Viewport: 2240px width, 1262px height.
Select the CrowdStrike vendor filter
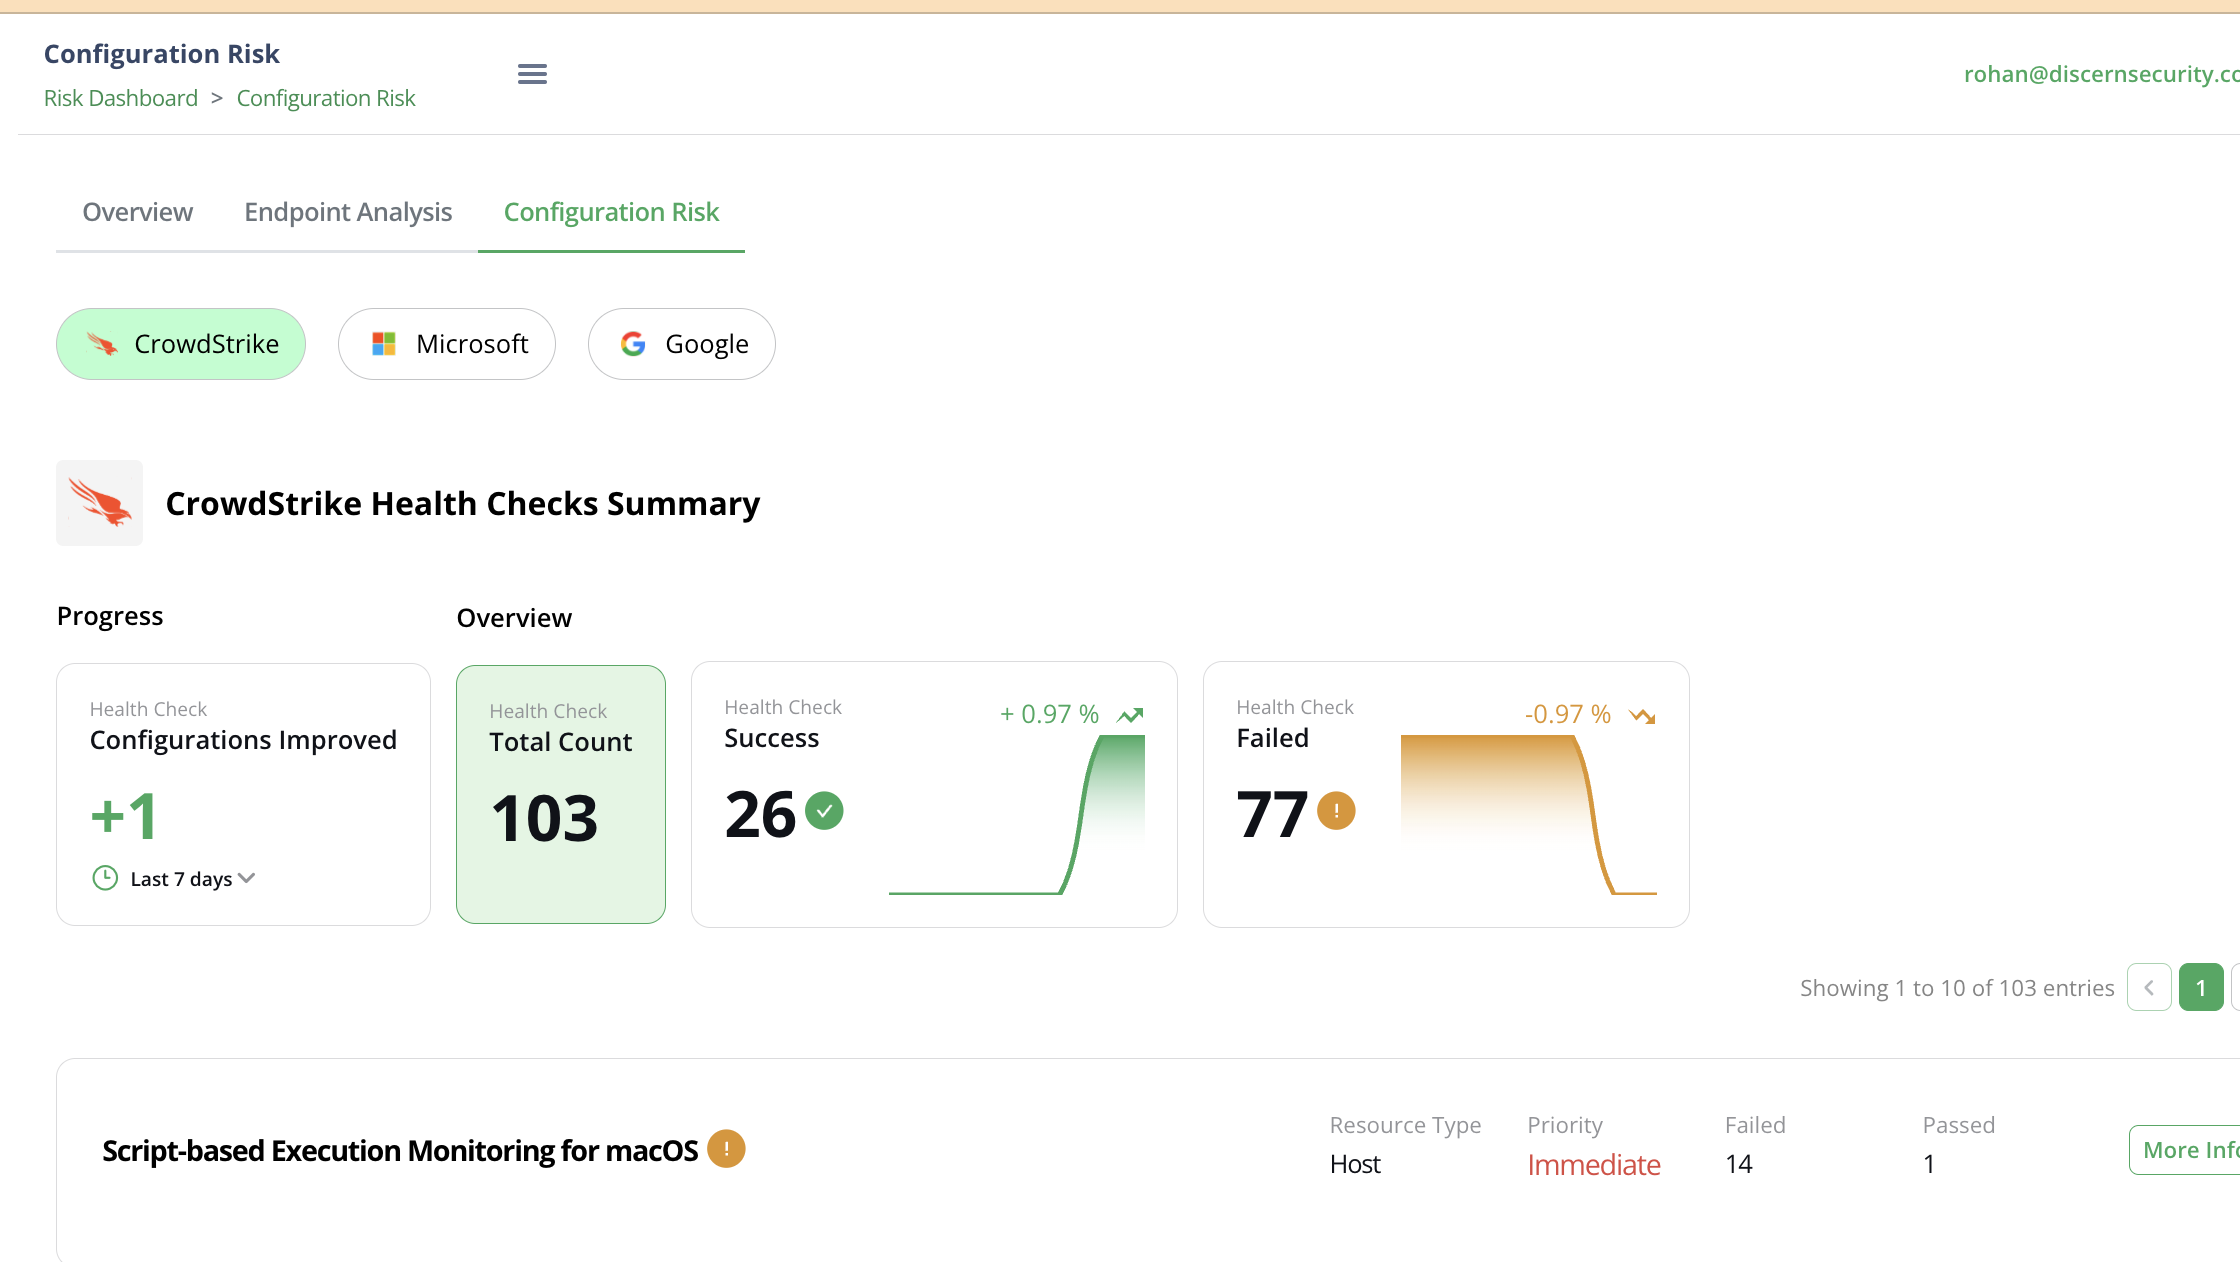point(181,344)
